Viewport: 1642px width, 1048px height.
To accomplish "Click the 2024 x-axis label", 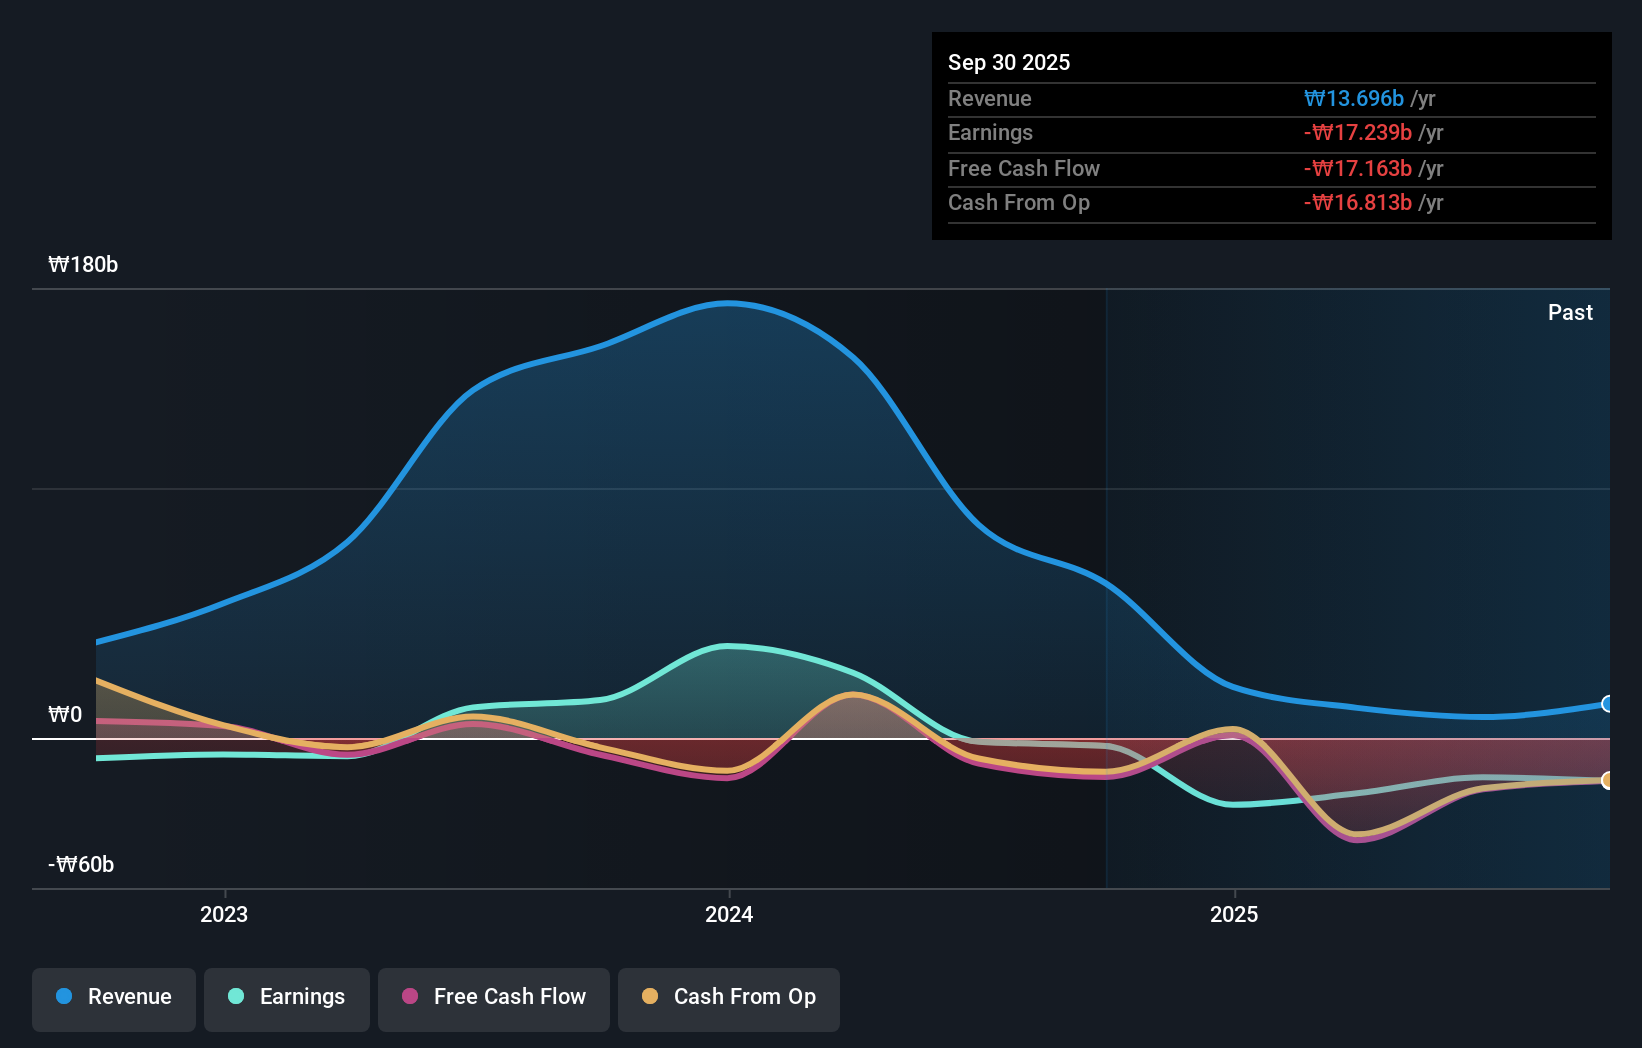I will coord(729,914).
